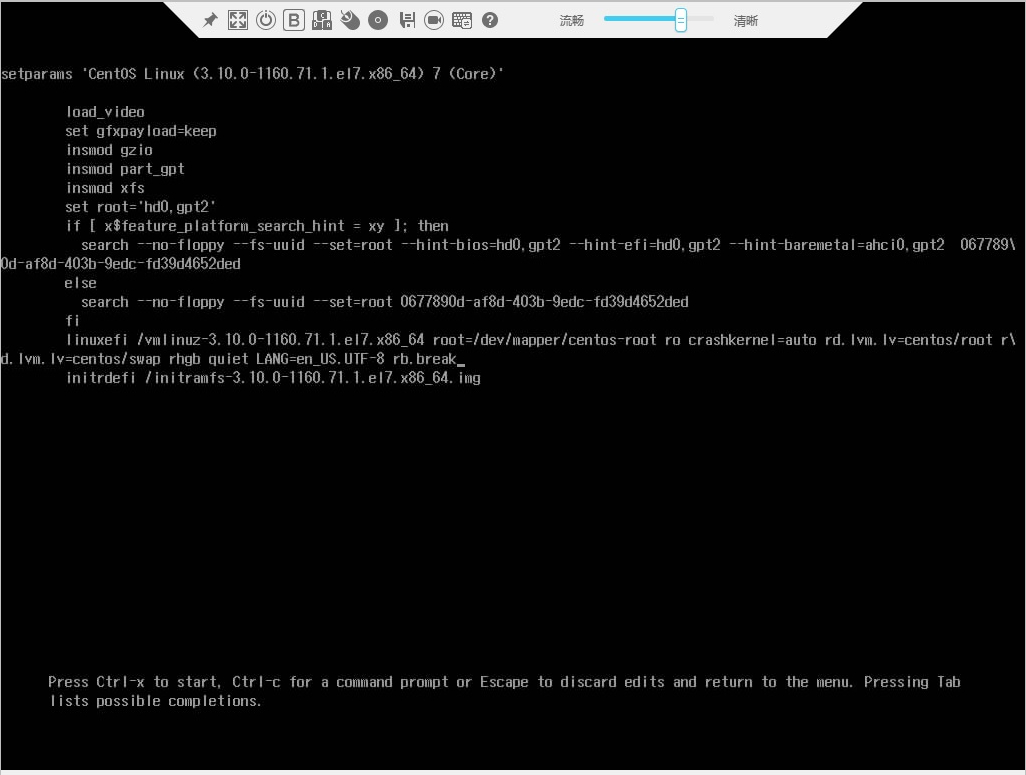
Task: Click 'root=/dev/mapper/centos-root' on the linuxefi line
Action: [544, 340]
